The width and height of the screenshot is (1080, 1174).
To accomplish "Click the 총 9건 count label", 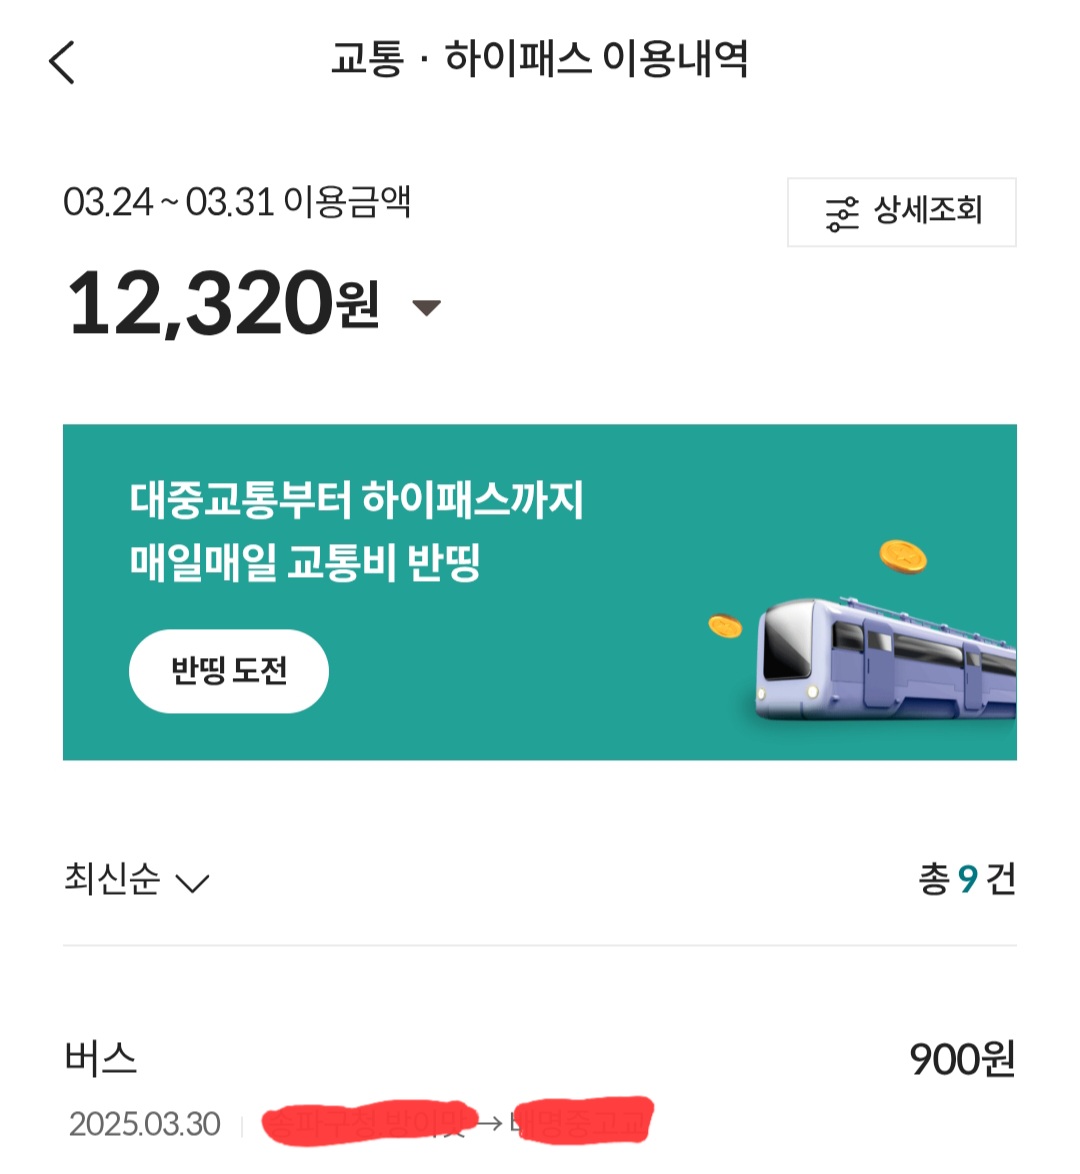I will click(x=966, y=880).
